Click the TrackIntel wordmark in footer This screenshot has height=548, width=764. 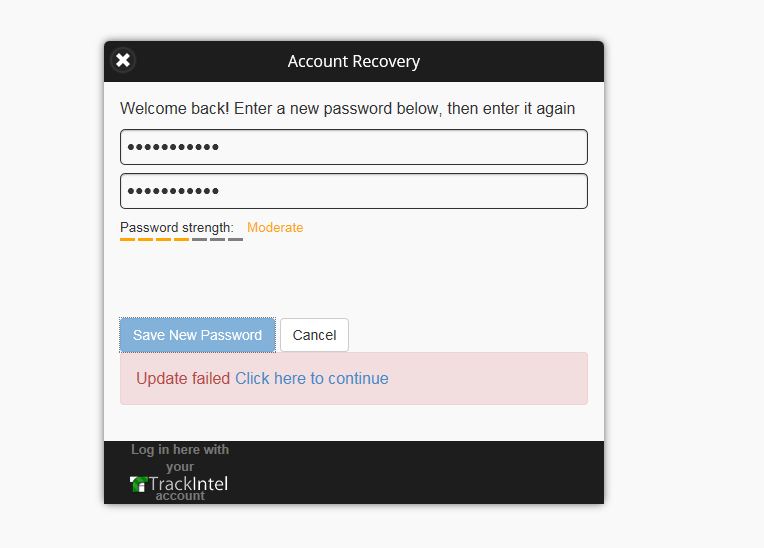188,484
